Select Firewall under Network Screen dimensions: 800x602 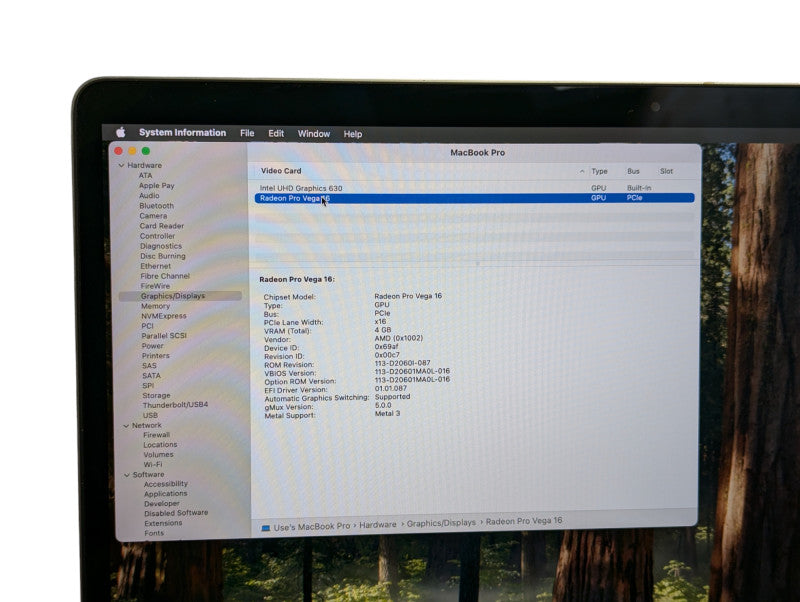pos(157,435)
